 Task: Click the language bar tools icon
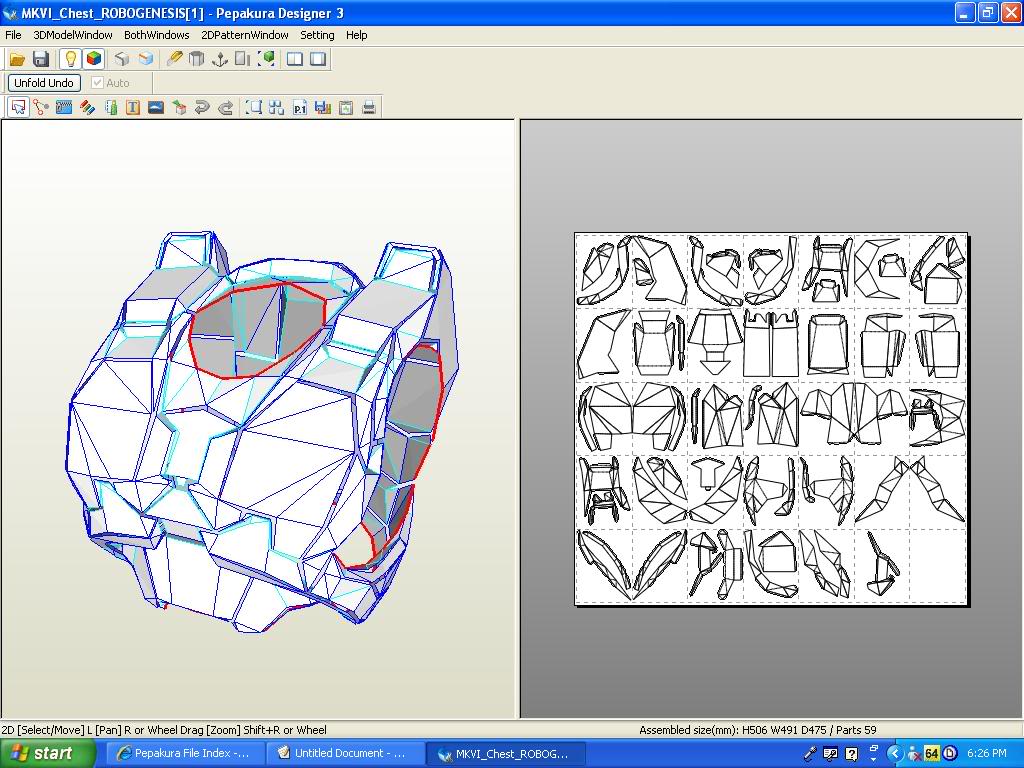(x=830, y=754)
